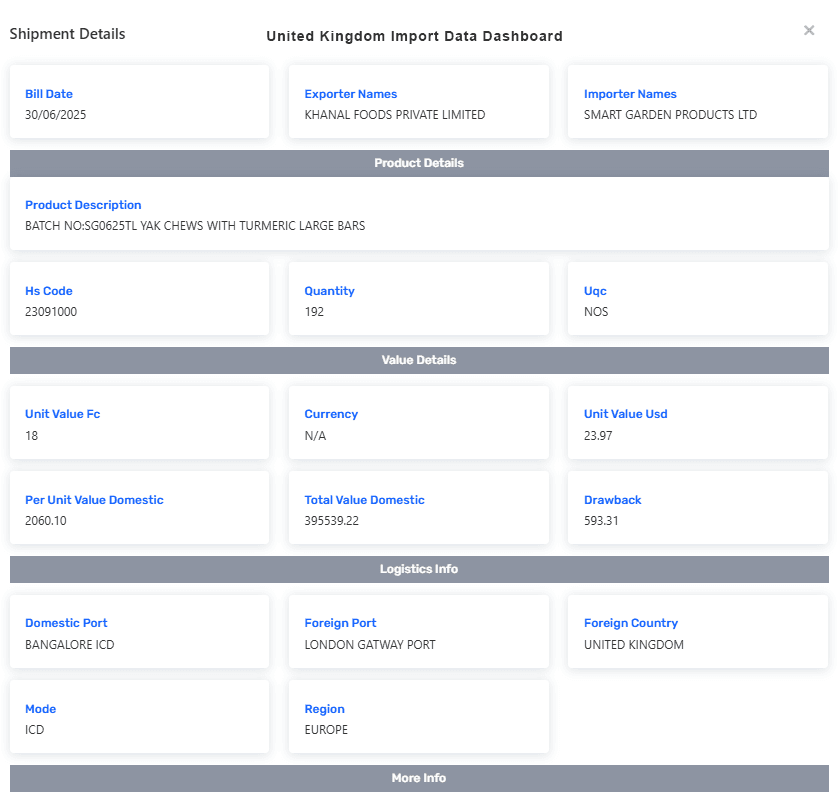Viewport: 839px width, 803px height.
Task: Close the Shipment Details dialog
Action: pos(809,30)
